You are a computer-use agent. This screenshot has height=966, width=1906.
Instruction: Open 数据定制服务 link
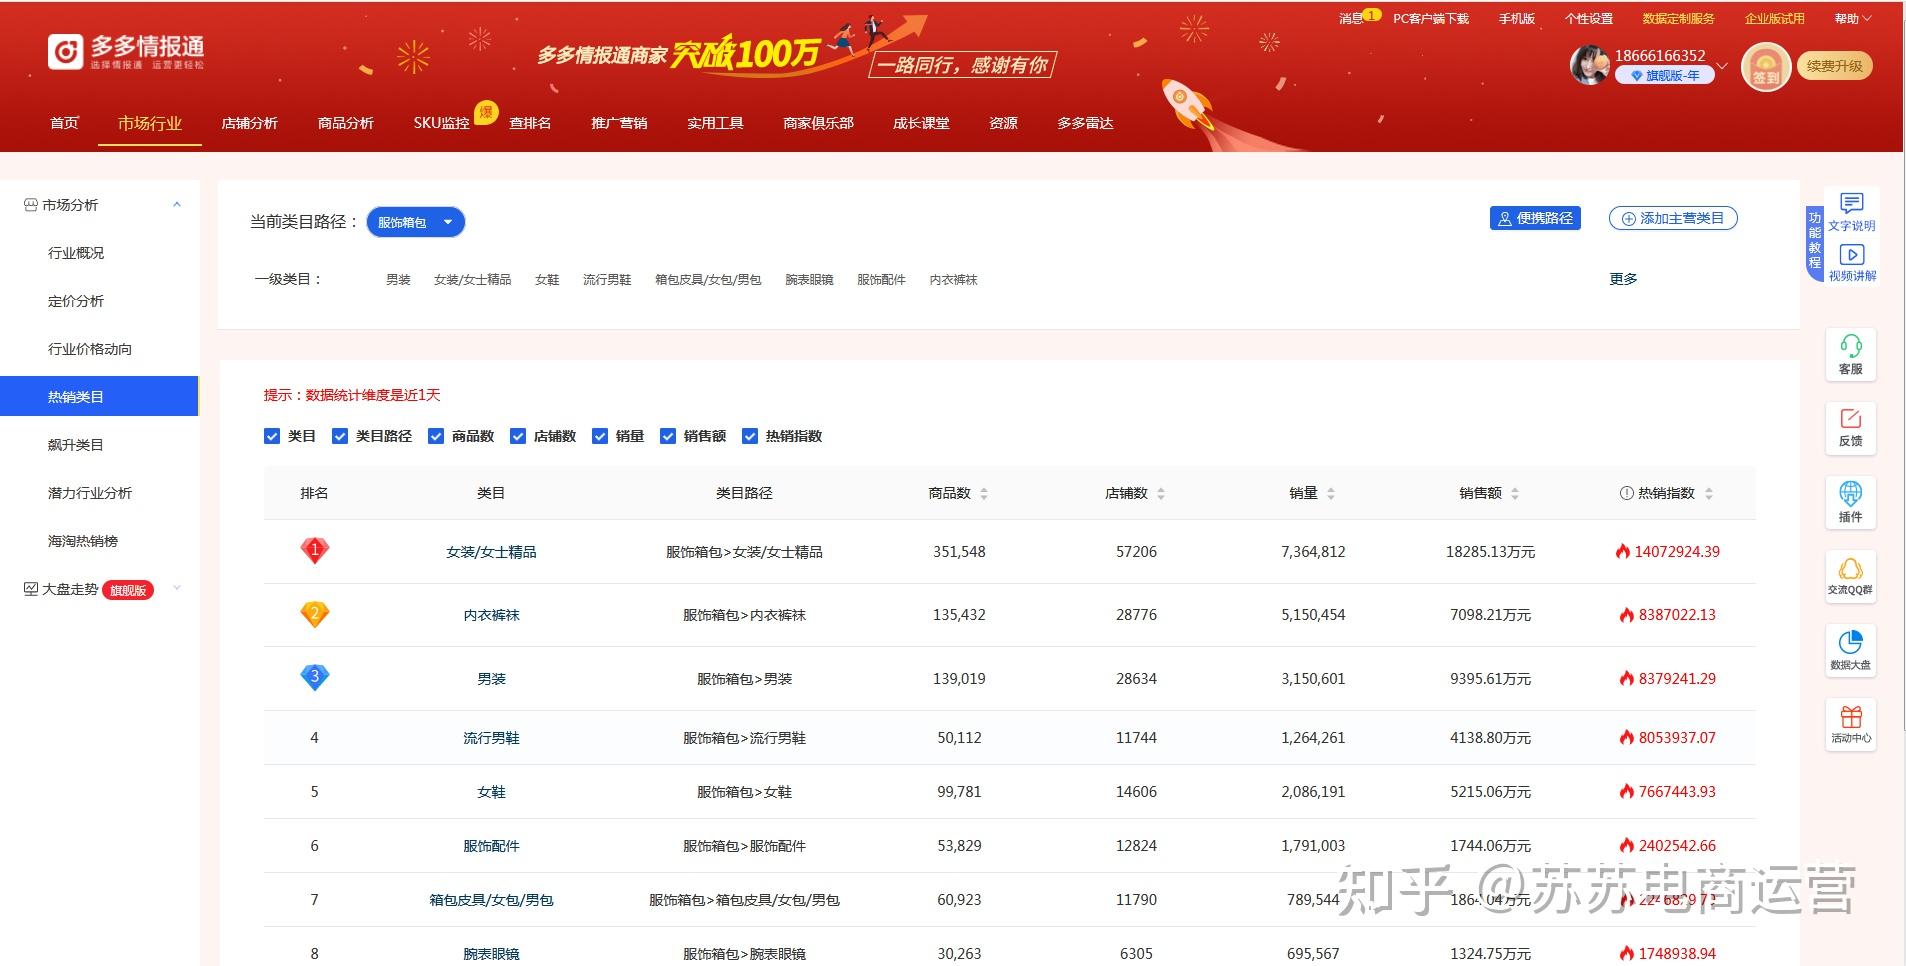point(1678,19)
